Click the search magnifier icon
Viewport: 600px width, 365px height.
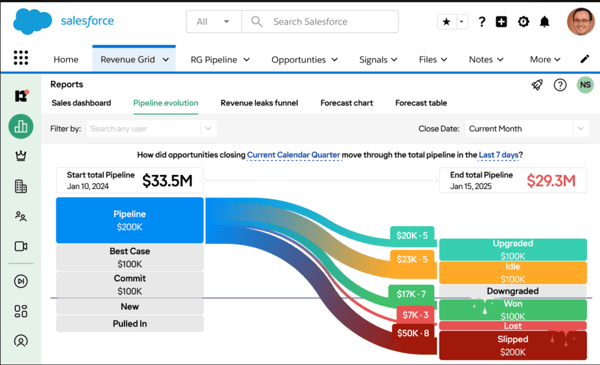pyautogui.click(x=256, y=21)
